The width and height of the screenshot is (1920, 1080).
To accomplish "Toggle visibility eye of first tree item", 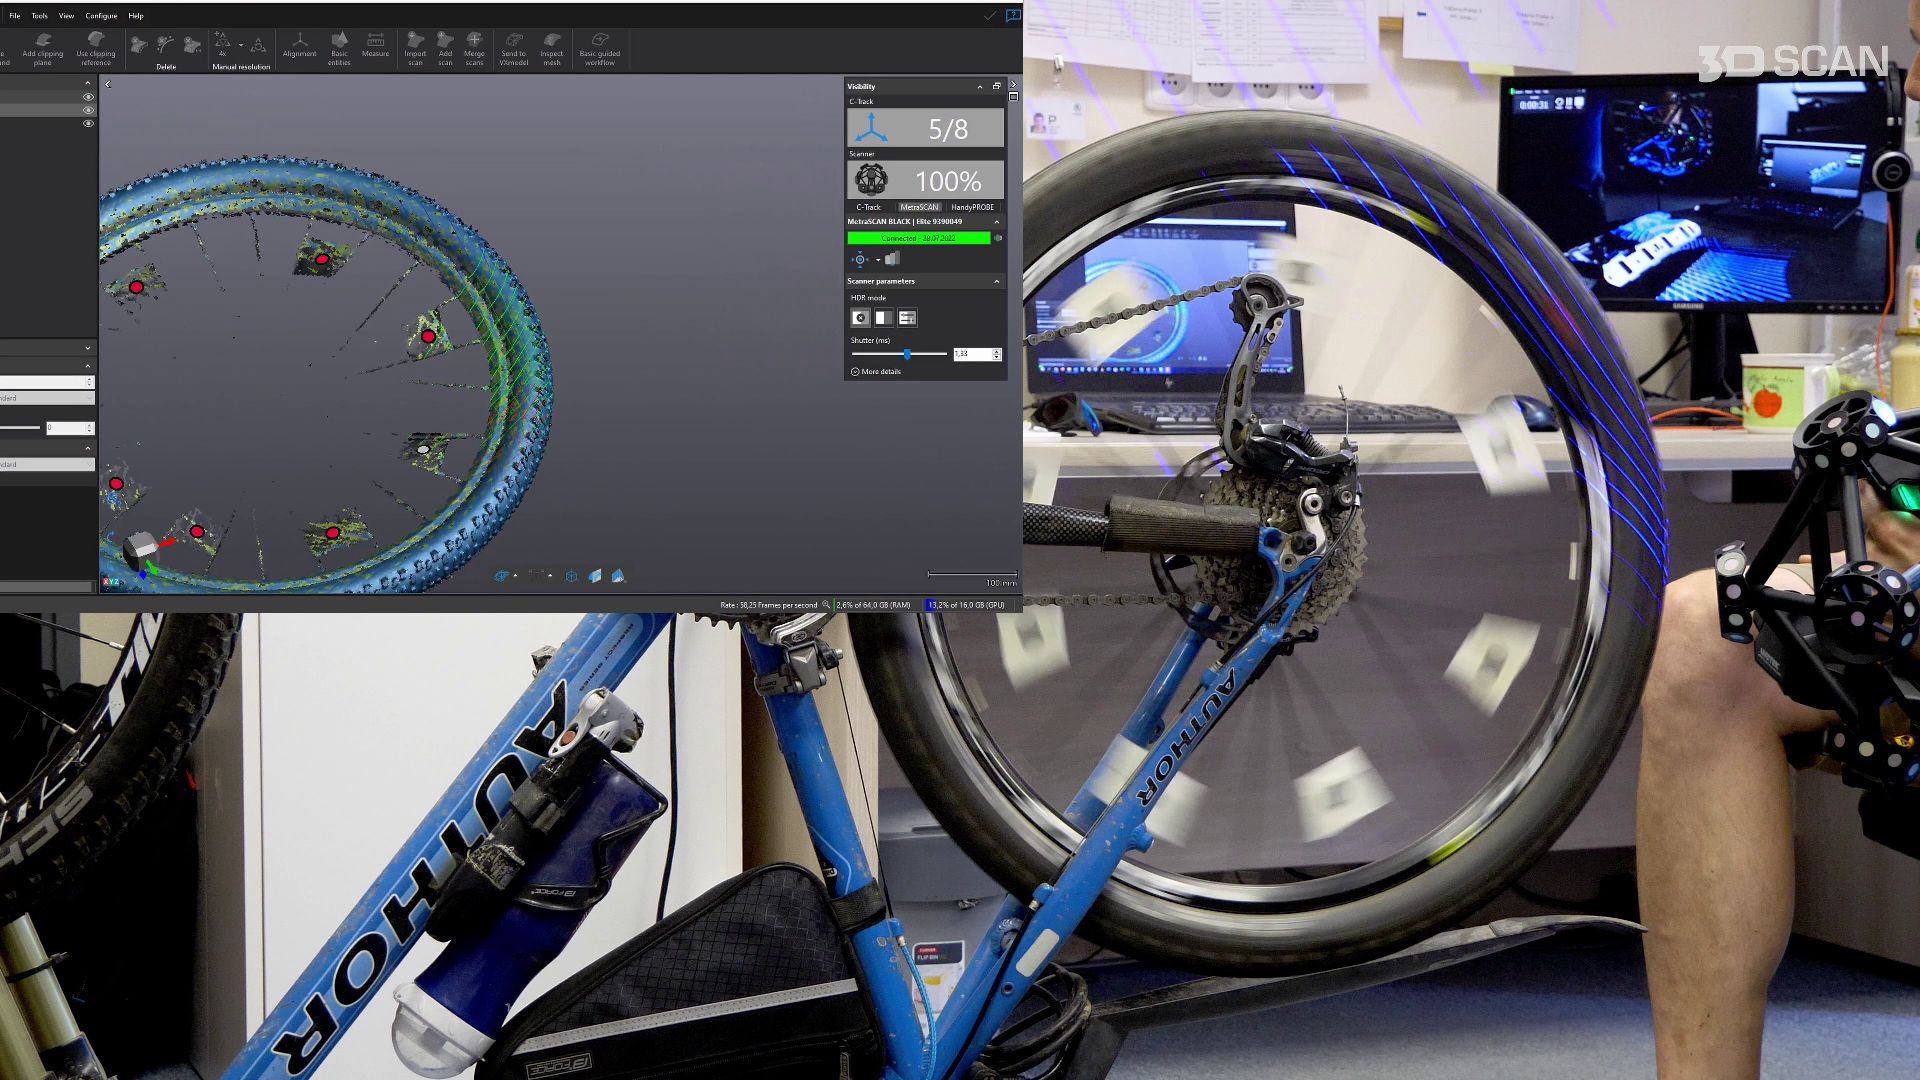I will click(x=88, y=97).
